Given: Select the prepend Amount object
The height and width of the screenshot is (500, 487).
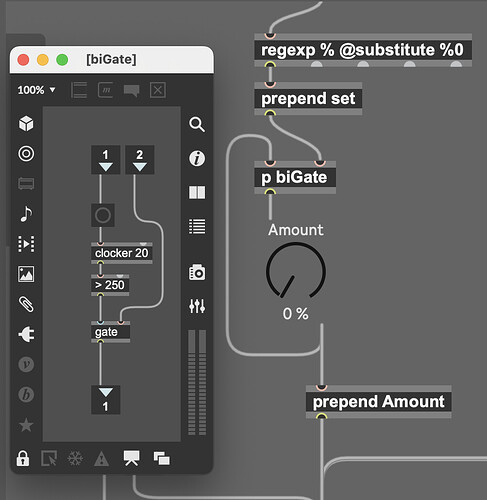Looking at the screenshot, I should 379,402.
